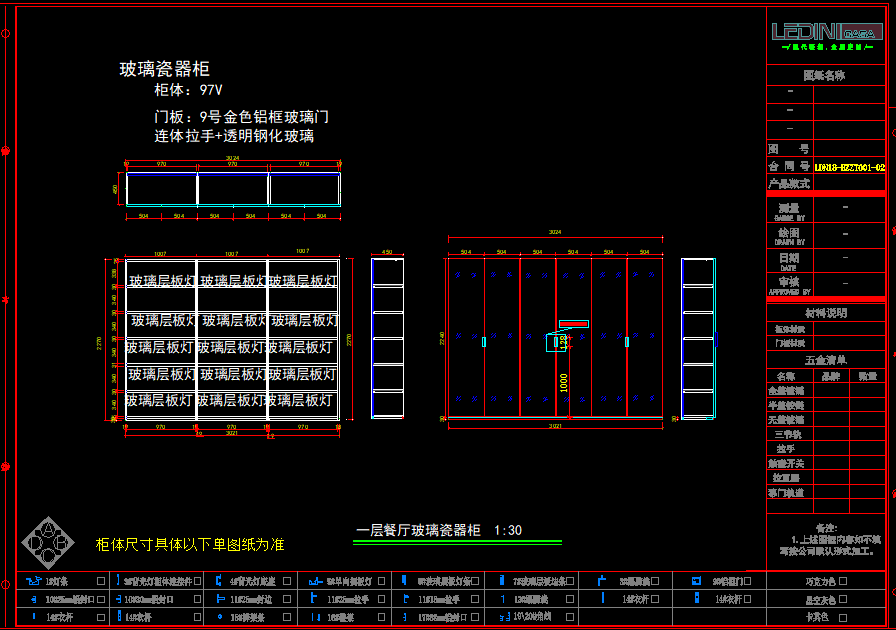Enable the 卡其色 checkbox
This screenshot has width=896, height=630.
[844, 617]
